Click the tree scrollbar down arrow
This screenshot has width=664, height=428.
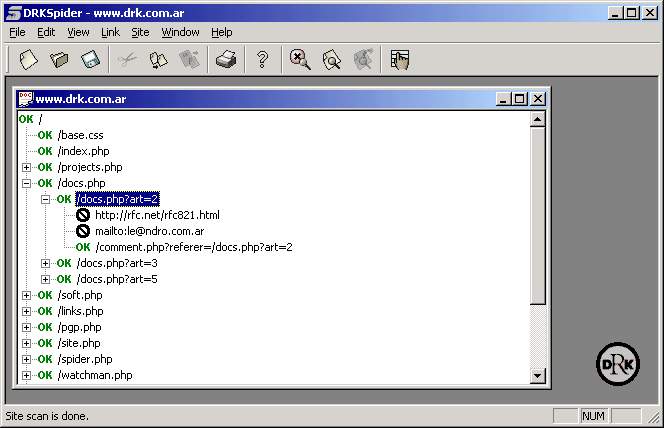click(x=537, y=375)
